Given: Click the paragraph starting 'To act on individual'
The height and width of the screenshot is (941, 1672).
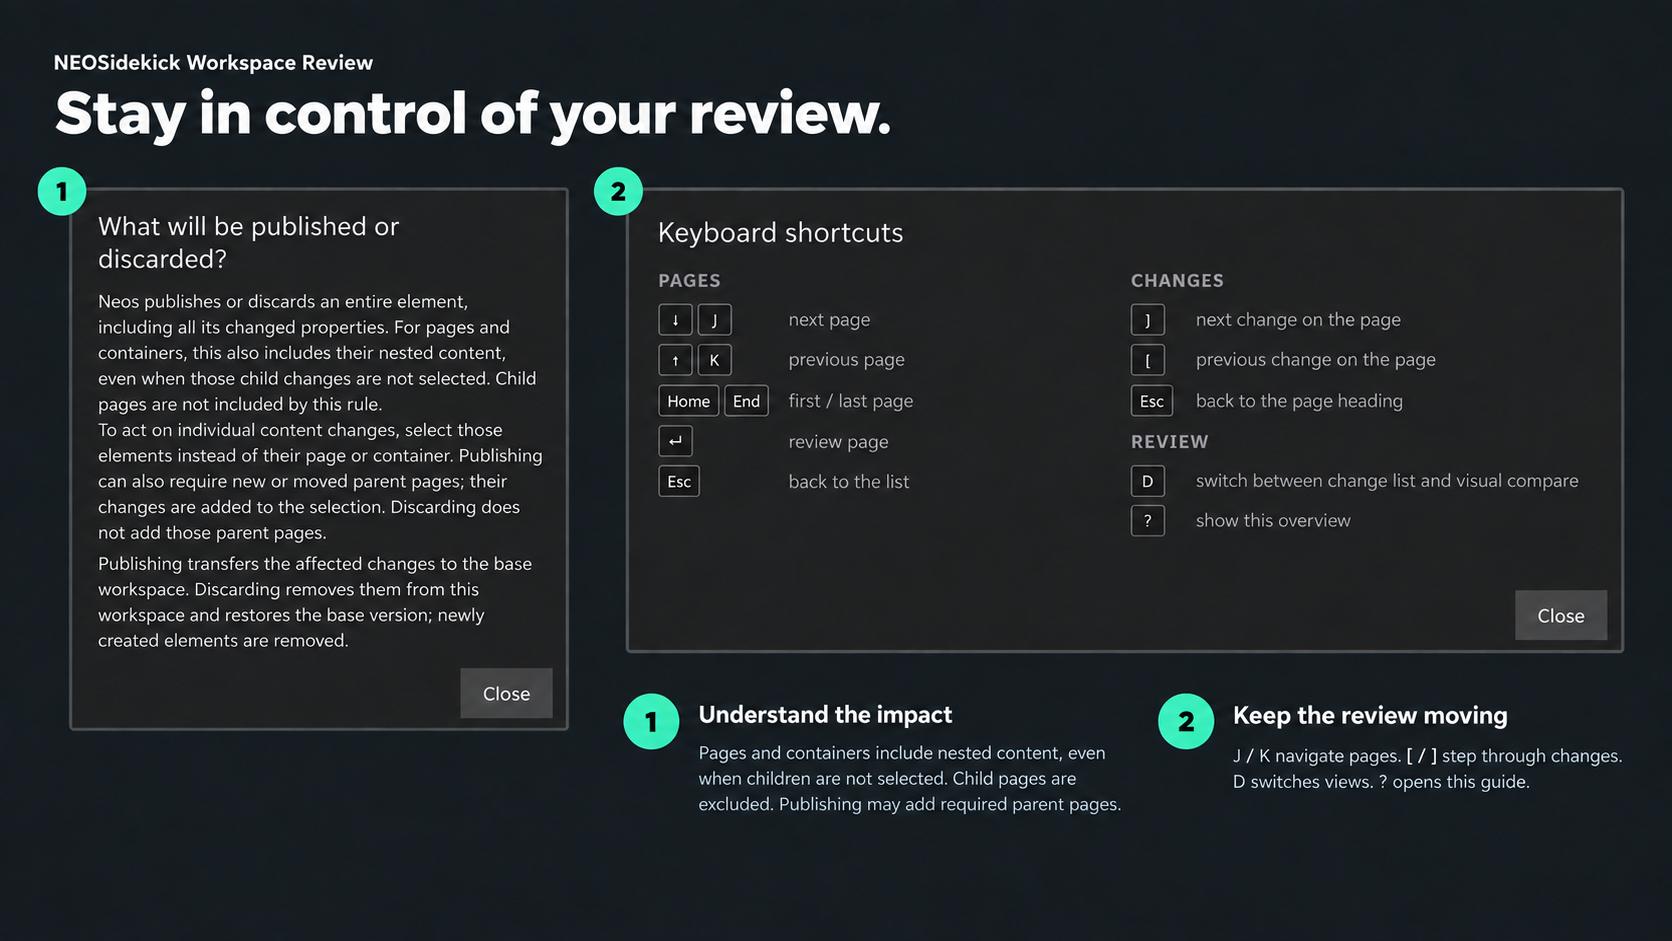Looking at the screenshot, I should pos(320,481).
